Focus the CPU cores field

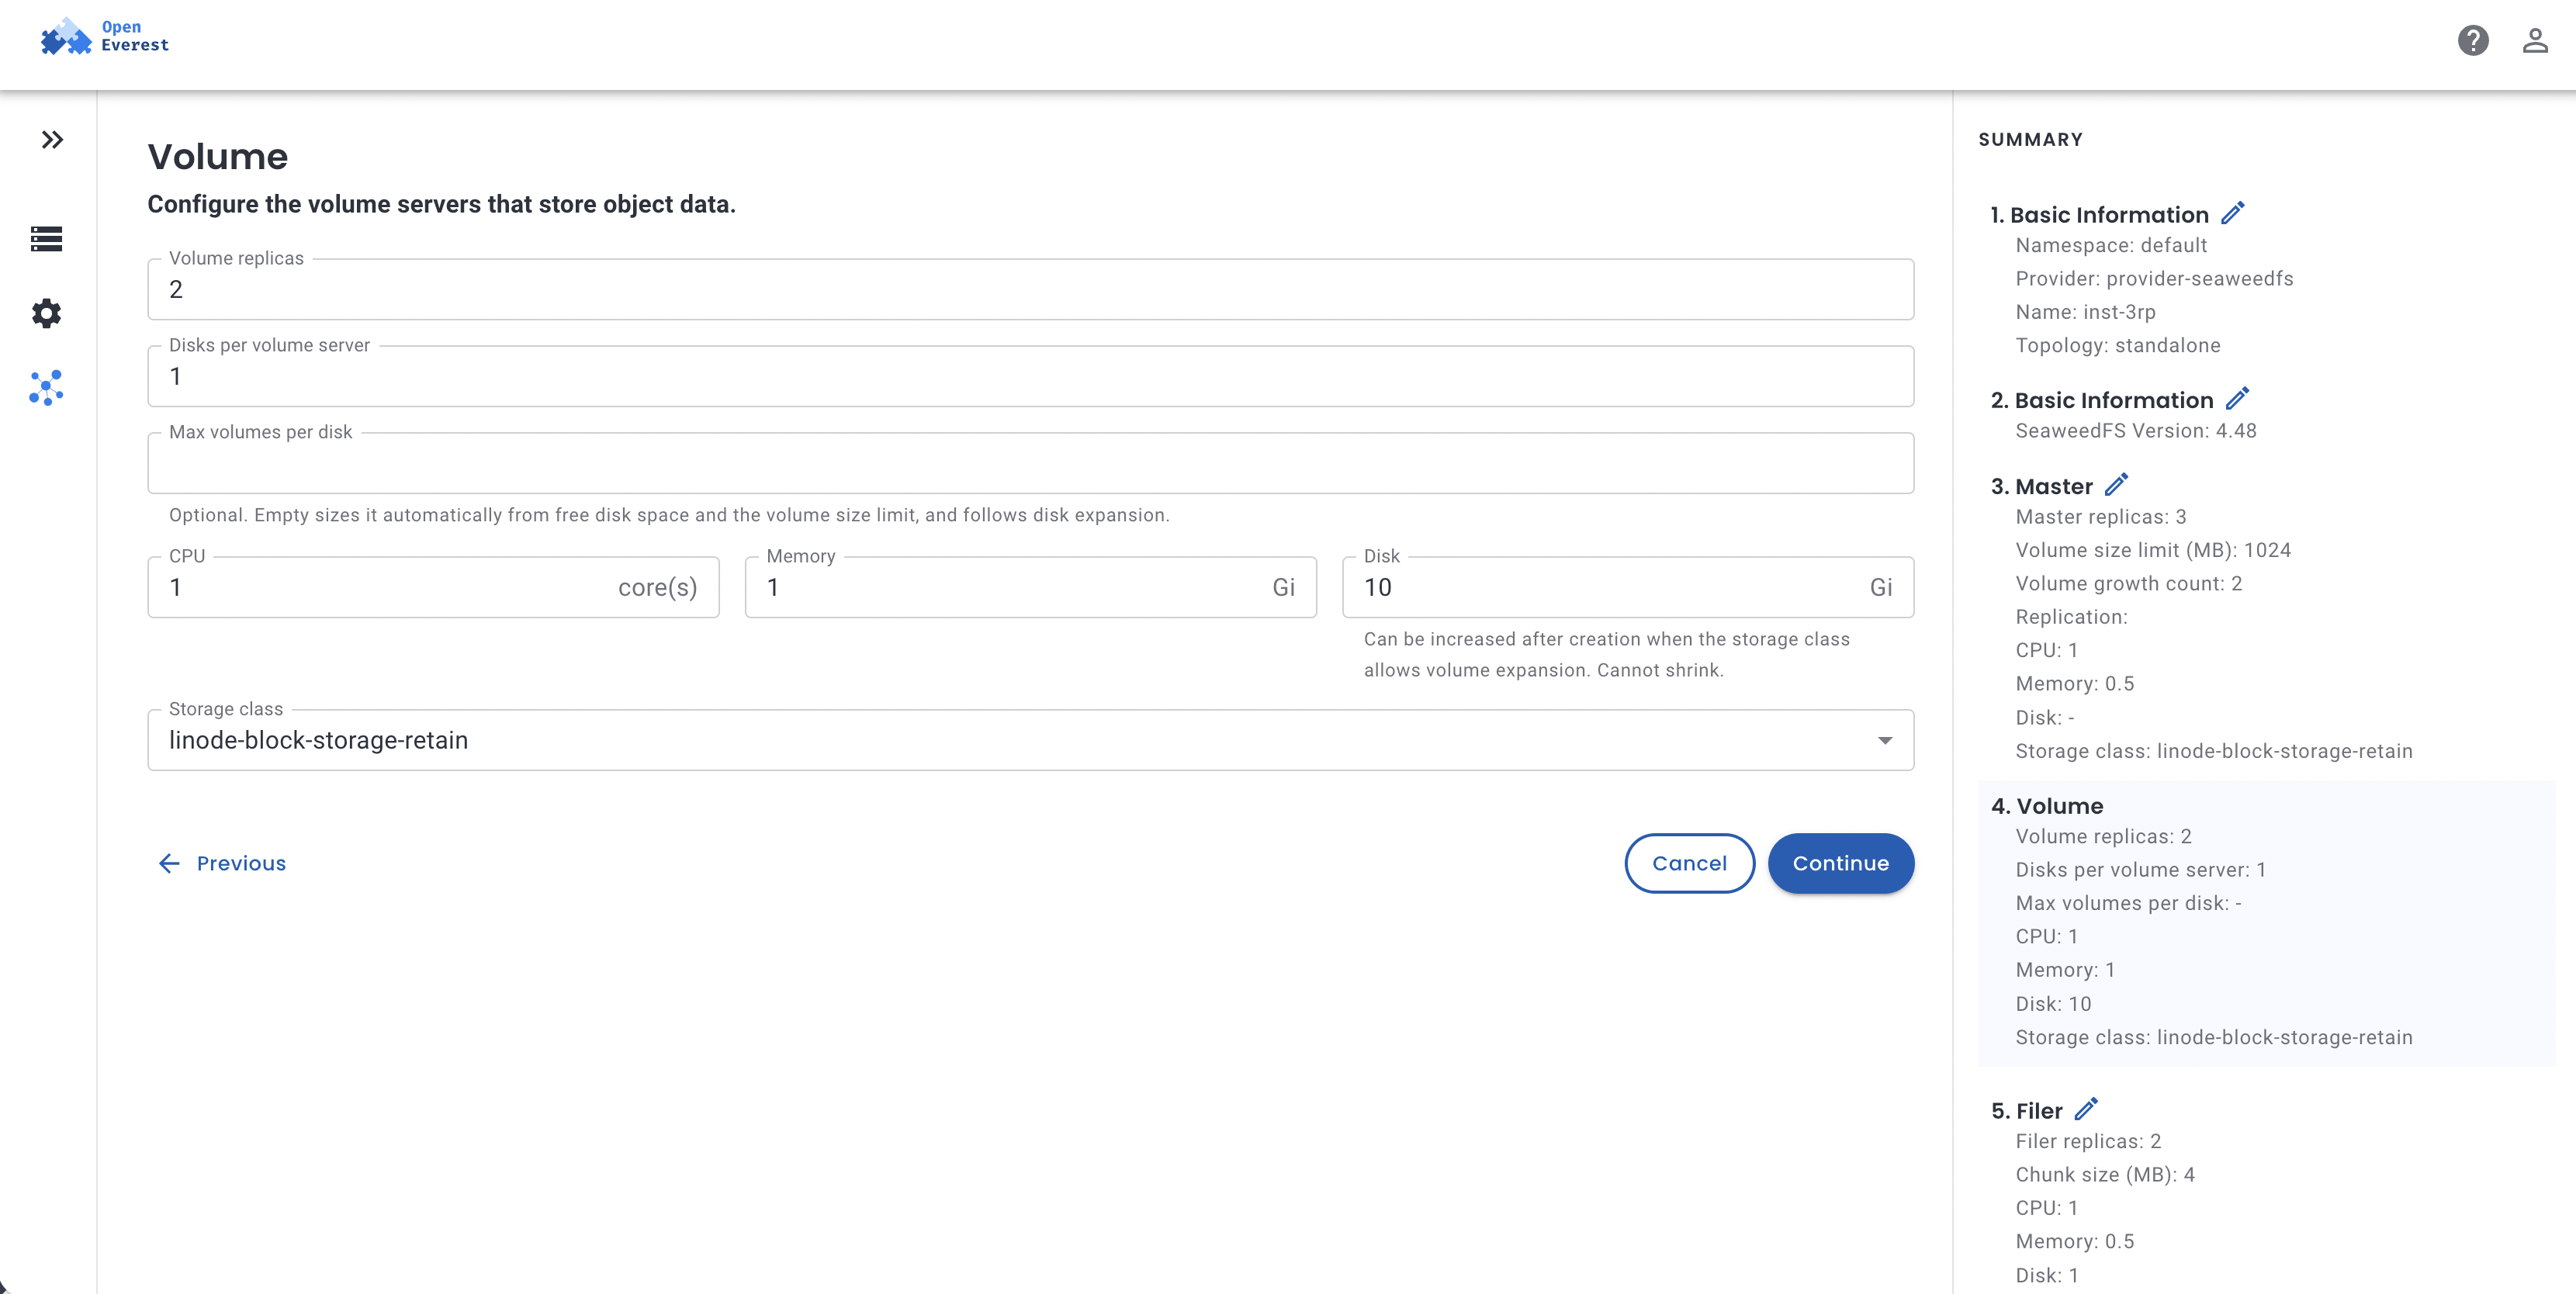point(433,588)
